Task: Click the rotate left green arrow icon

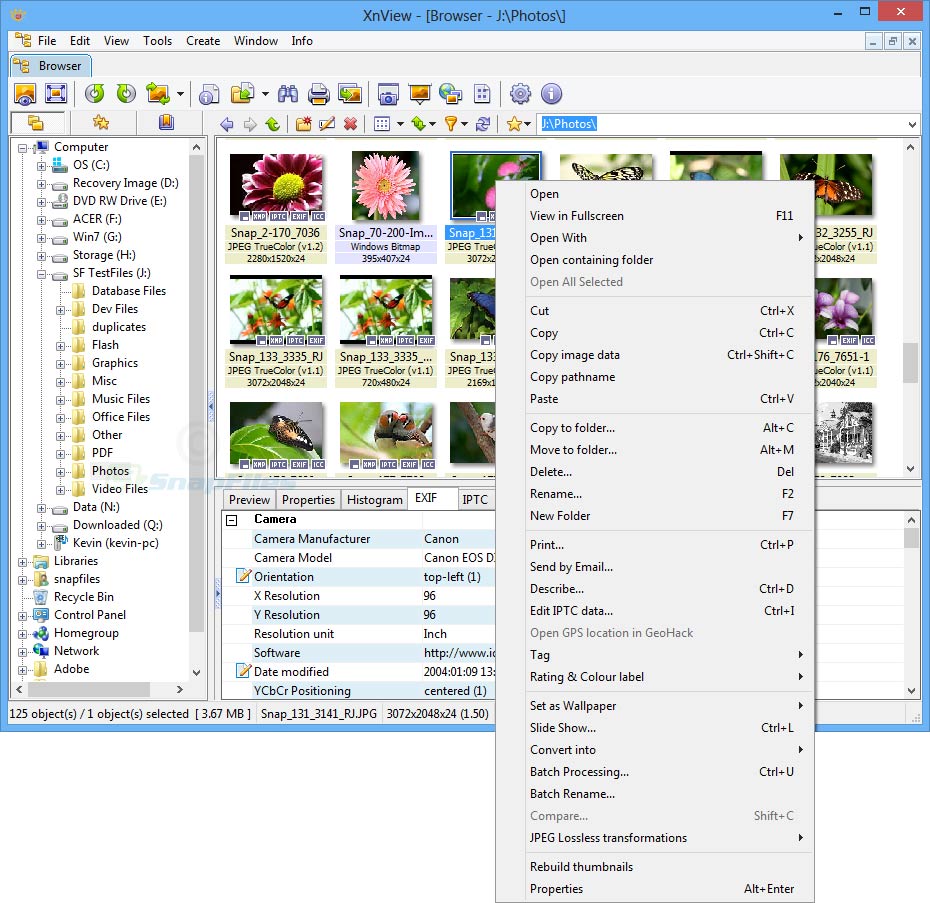Action: tap(94, 94)
